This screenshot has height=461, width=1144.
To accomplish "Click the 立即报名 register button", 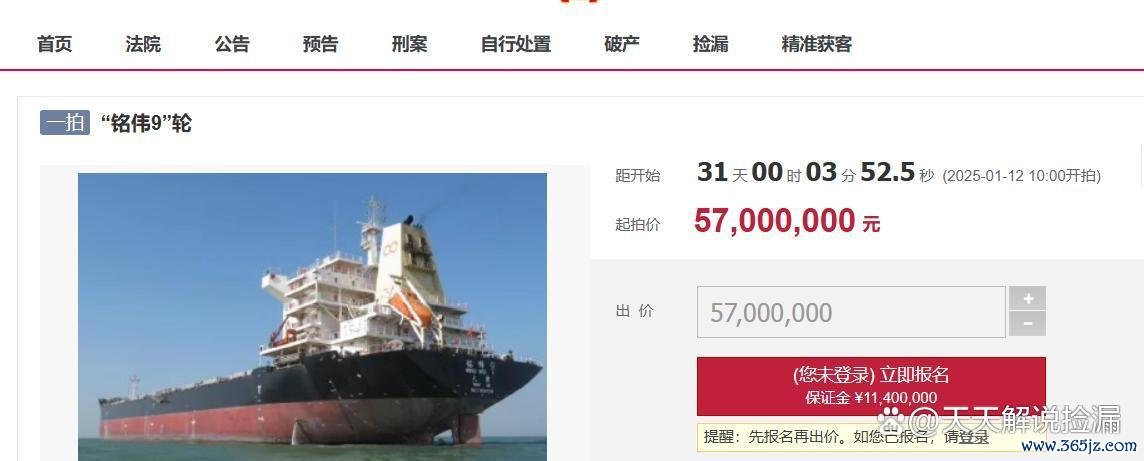I will 871,386.
